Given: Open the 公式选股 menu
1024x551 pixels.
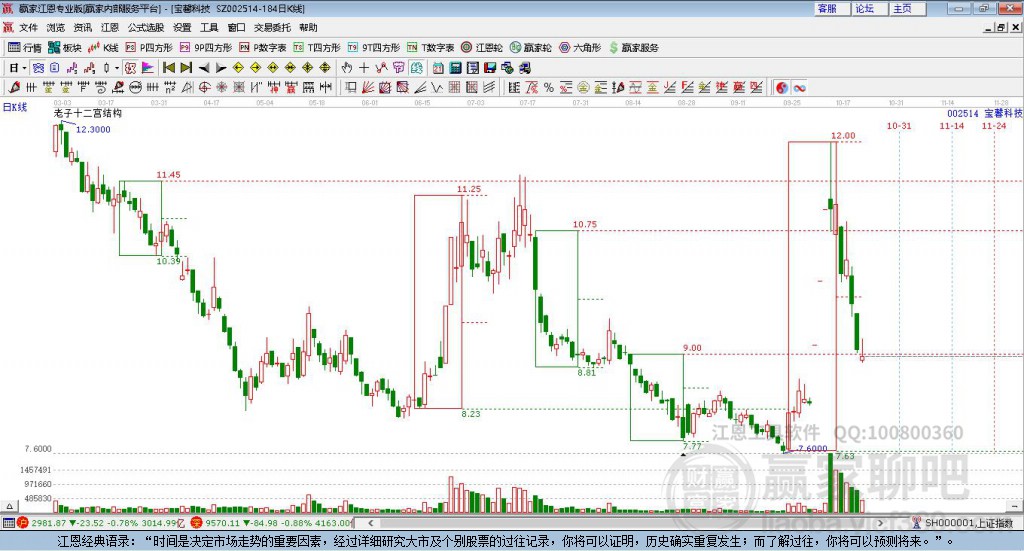Looking at the screenshot, I should [145, 28].
